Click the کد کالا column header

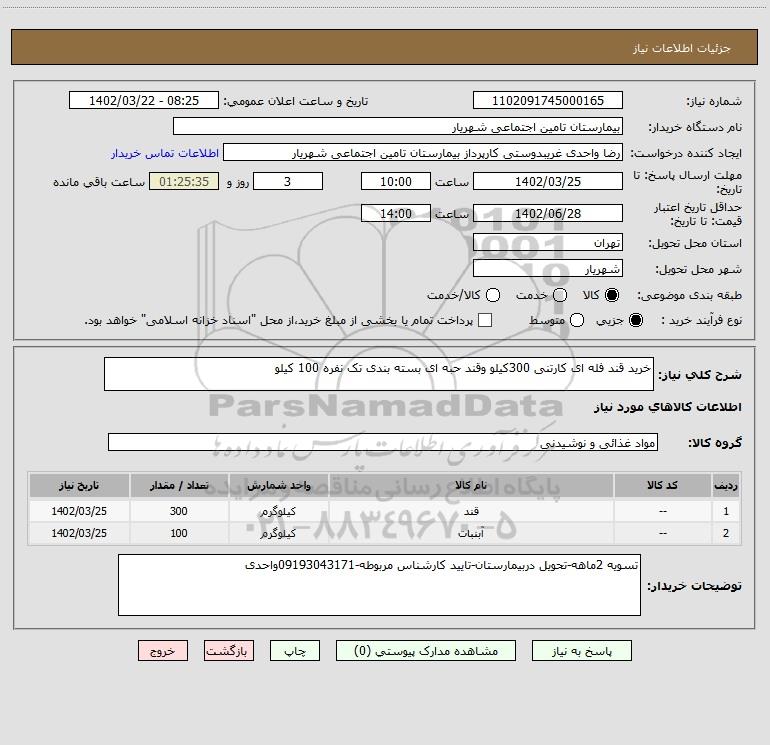click(x=662, y=486)
